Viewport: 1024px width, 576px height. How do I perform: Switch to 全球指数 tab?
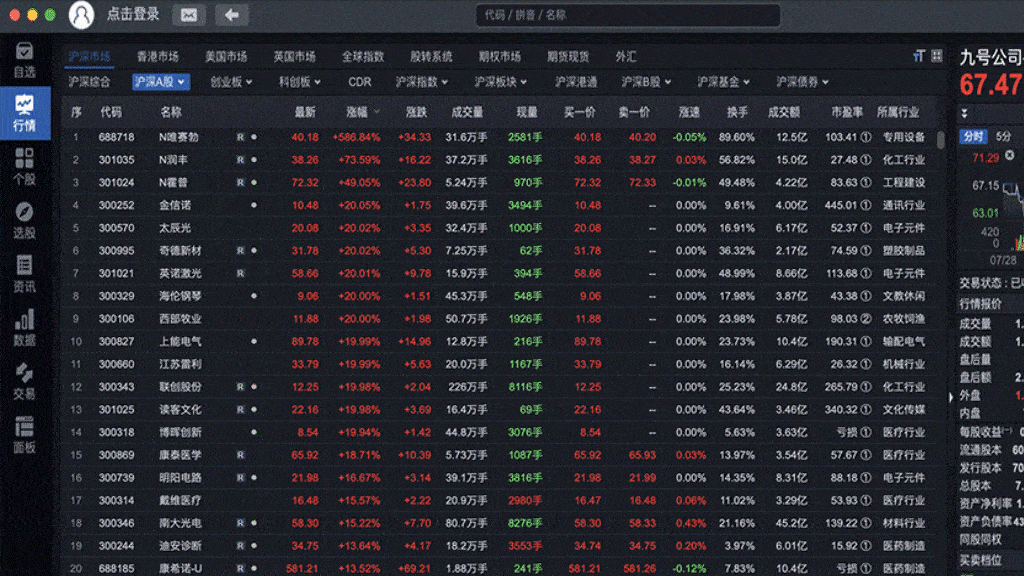[x=363, y=56]
